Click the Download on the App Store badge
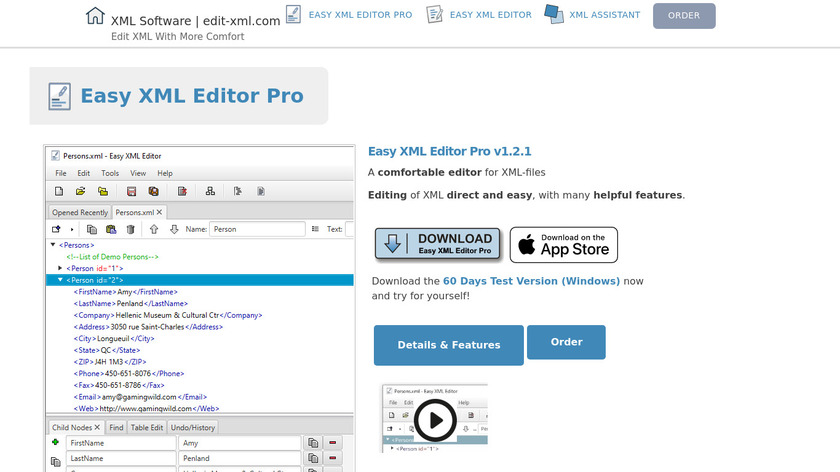Viewport: 840px width, 472px height. [564, 245]
